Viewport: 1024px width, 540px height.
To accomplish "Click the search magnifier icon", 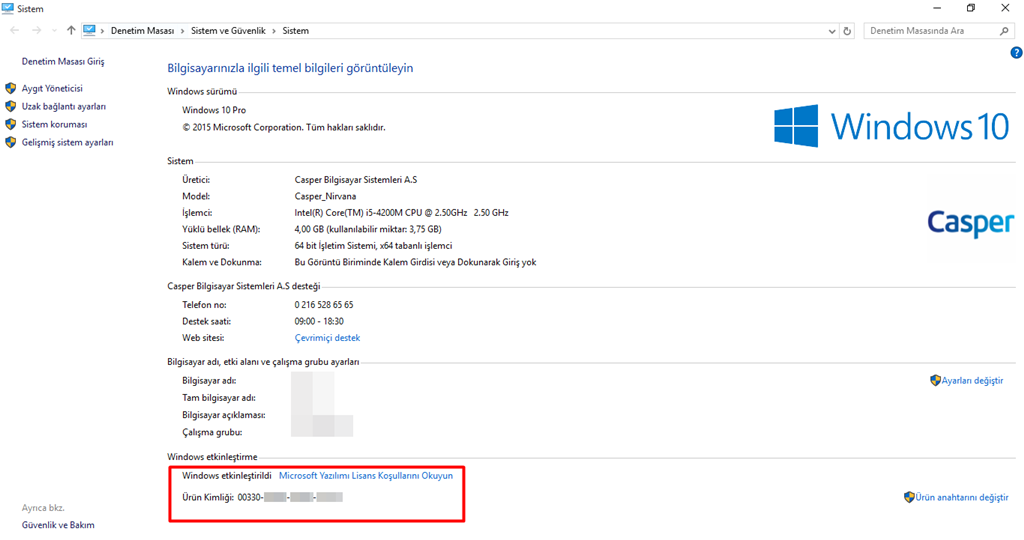I will [1004, 31].
